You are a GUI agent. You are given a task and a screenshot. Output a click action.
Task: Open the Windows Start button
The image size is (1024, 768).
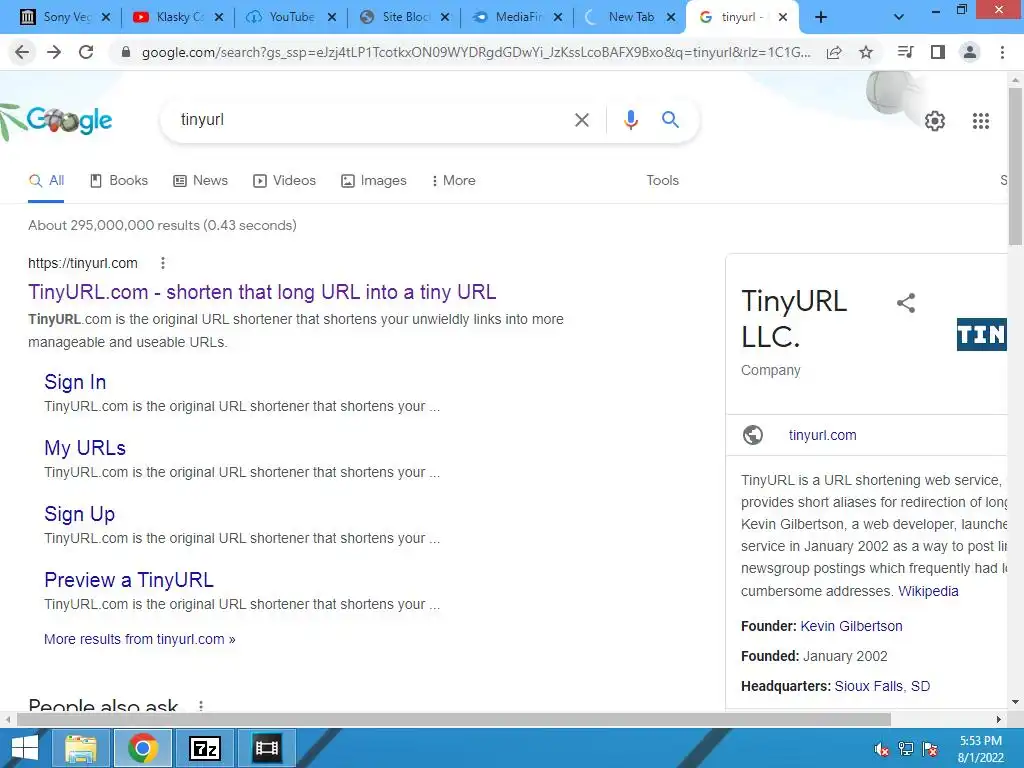pos(25,748)
